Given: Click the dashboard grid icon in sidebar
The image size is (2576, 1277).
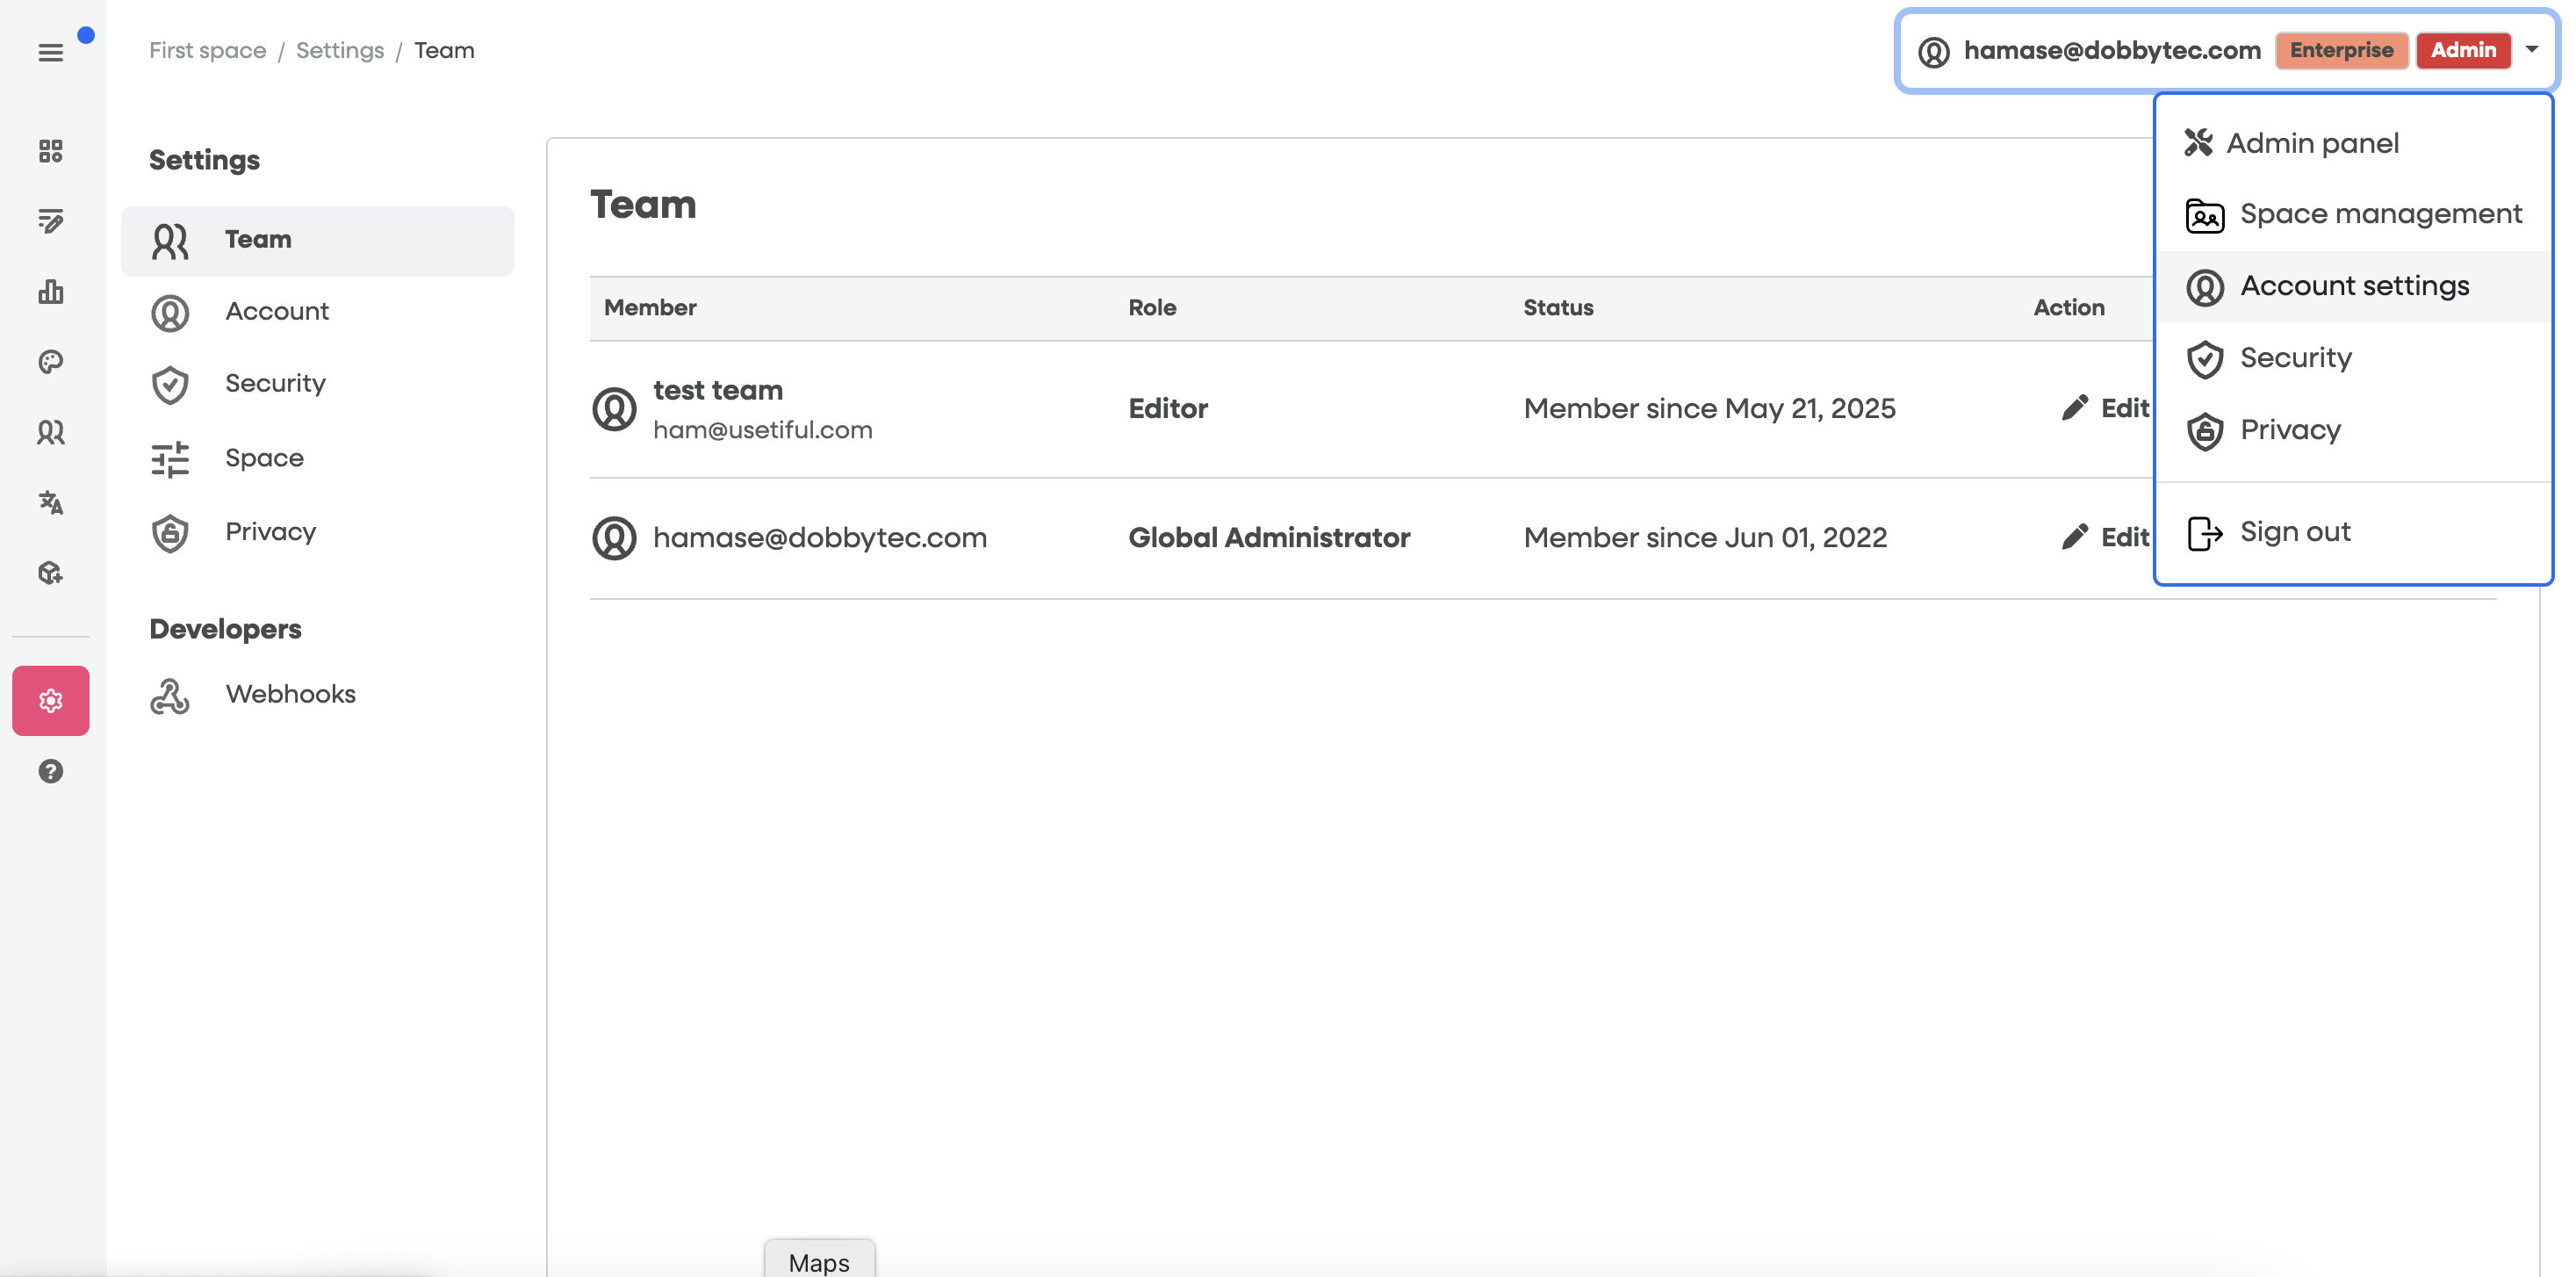Looking at the screenshot, I should (x=50, y=151).
